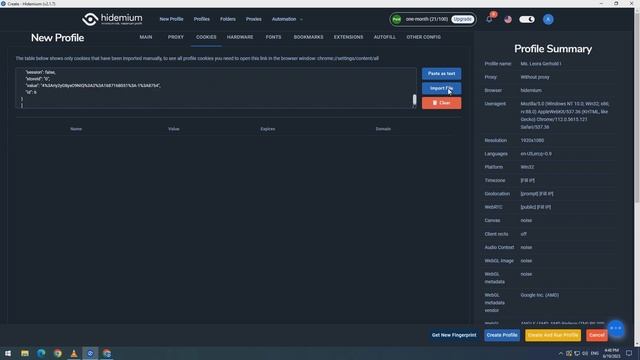
Task: Cancel the new profile creation
Action: click(597, 335)
